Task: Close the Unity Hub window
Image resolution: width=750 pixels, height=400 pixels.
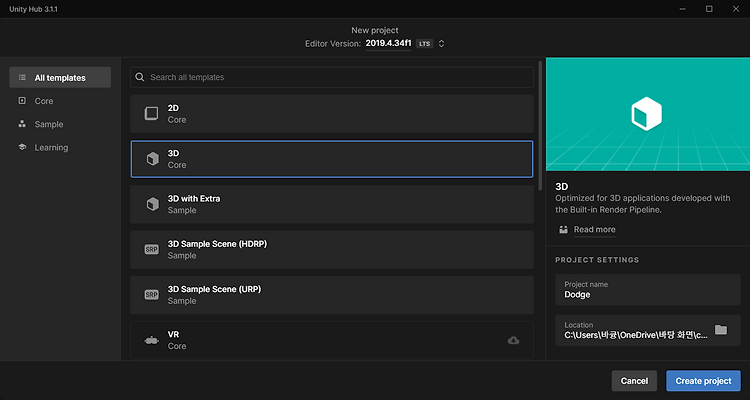Action: (736, 9)
